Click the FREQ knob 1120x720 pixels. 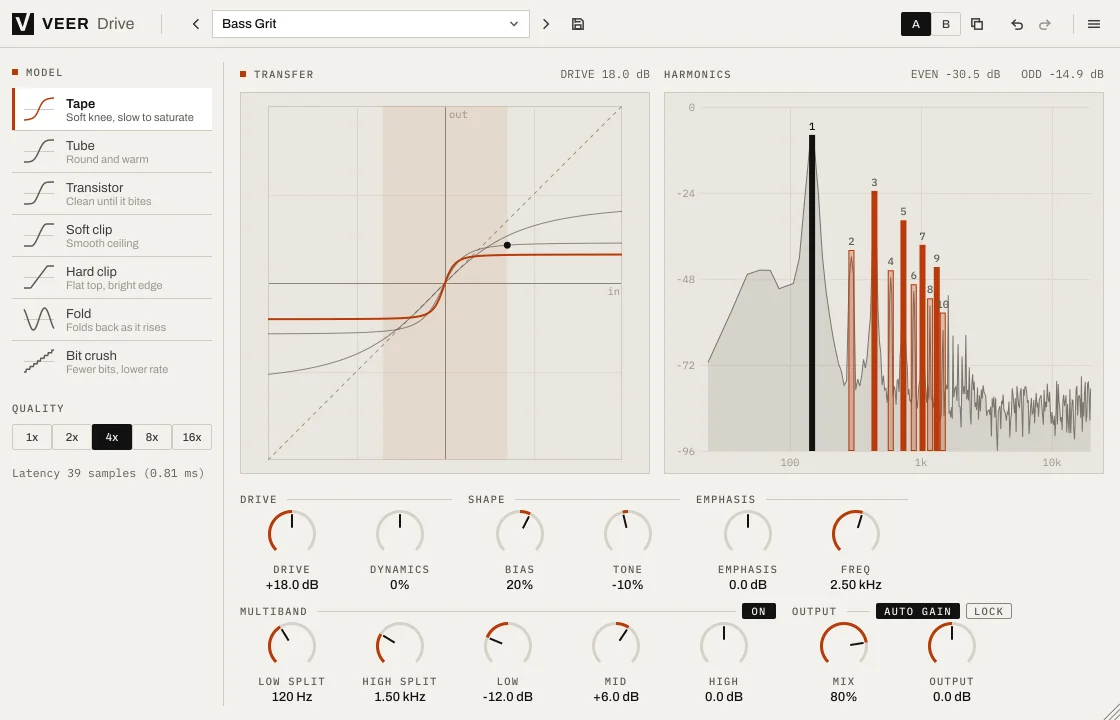click(x=856, y=533)
